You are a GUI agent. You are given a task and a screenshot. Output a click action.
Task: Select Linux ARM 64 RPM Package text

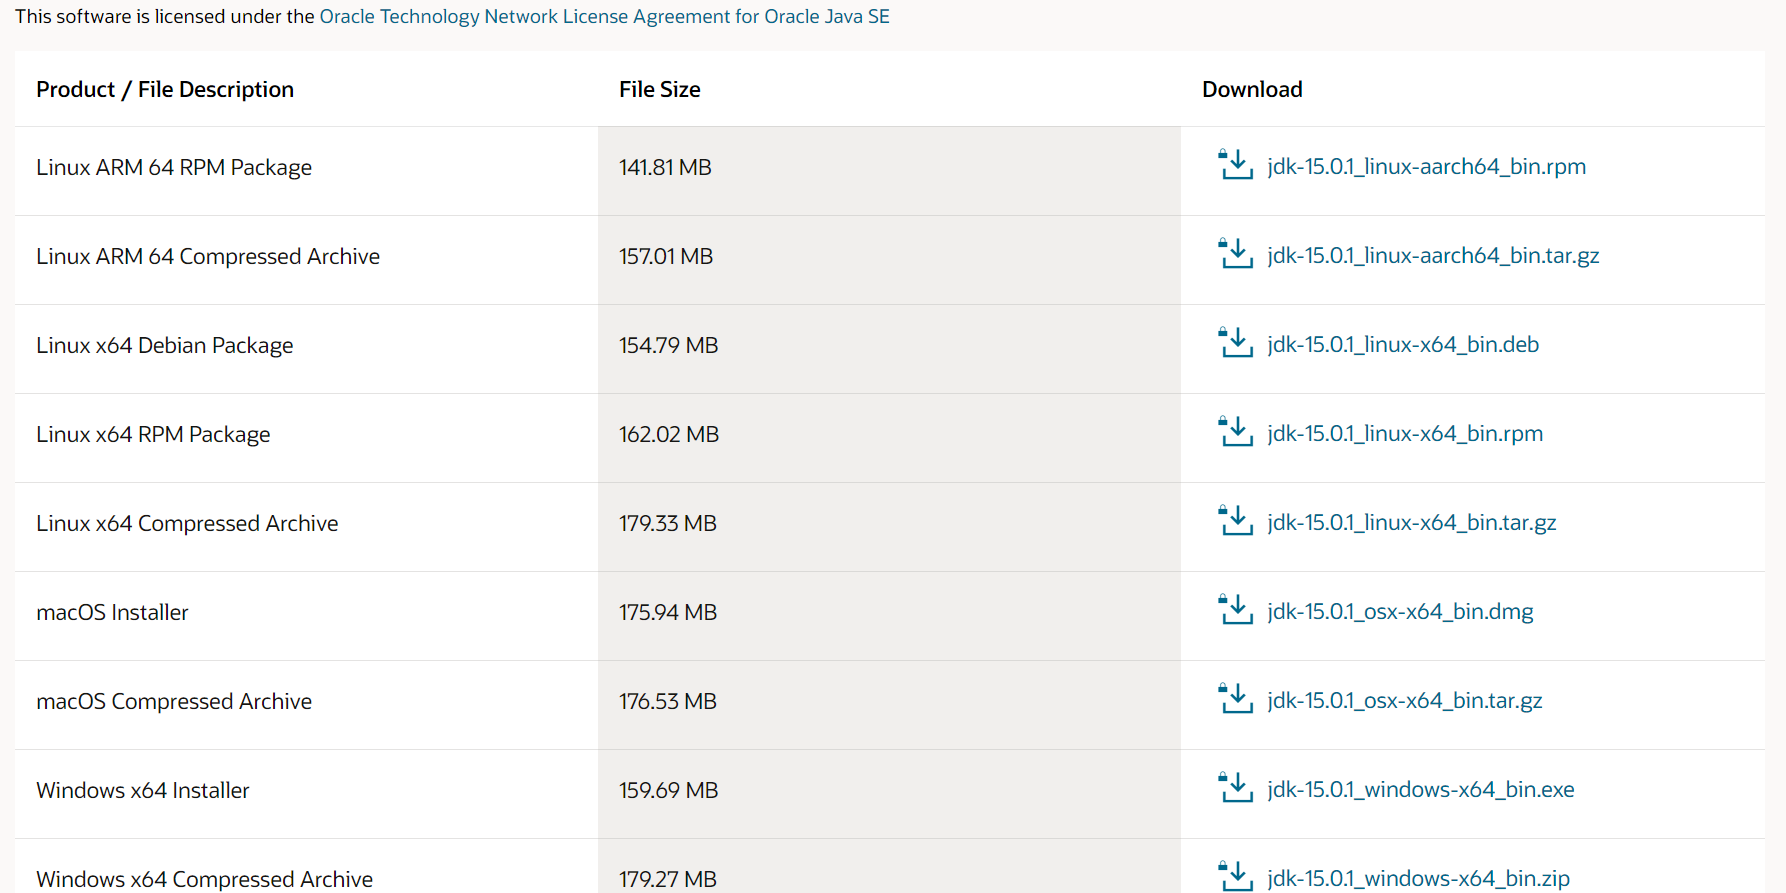[174, 168]
